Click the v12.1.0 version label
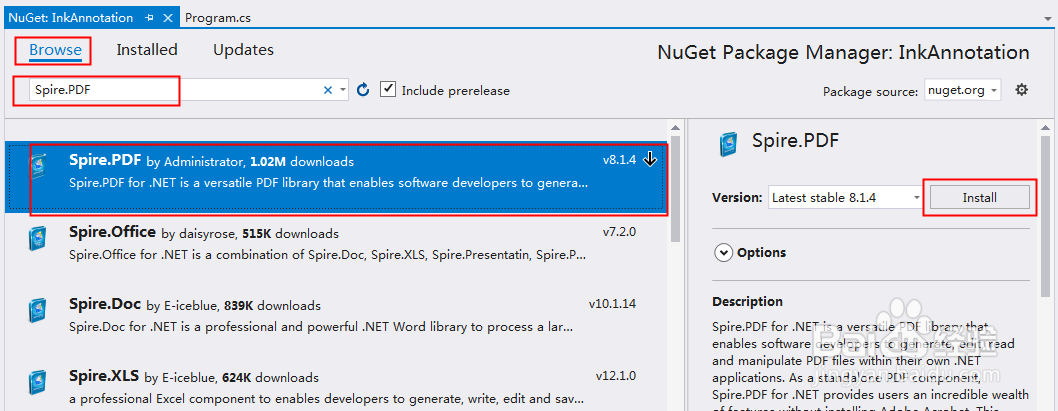Viewport: 1058px width, 411px height. click(x=616, y=375)
